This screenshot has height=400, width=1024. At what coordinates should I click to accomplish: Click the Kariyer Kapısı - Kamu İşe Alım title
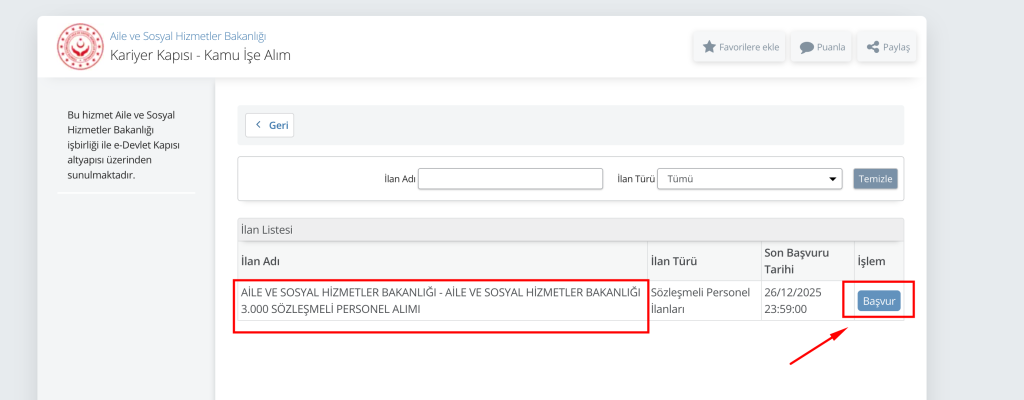coord(200,56)
